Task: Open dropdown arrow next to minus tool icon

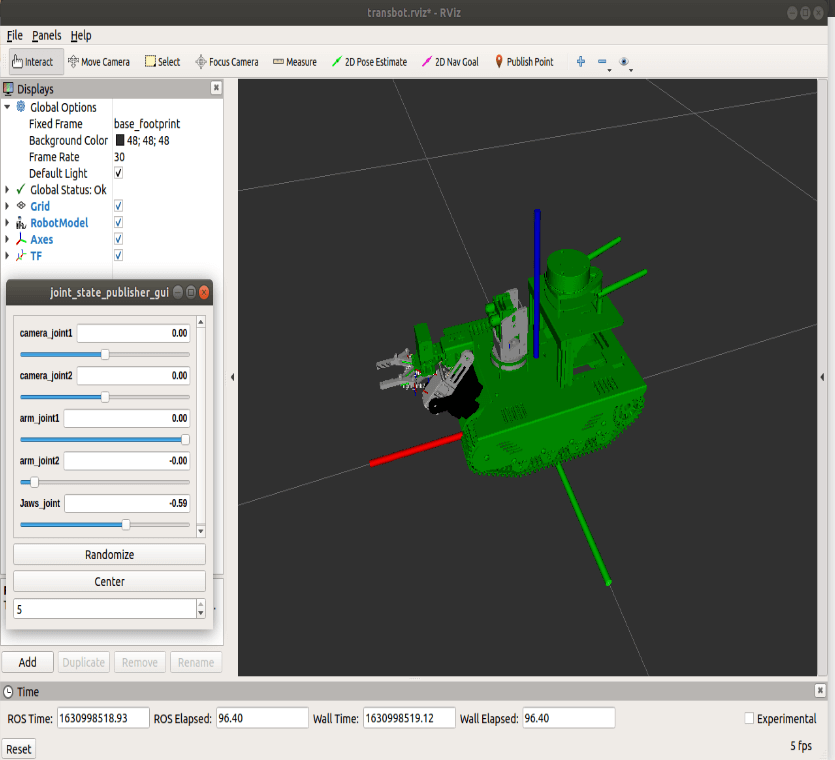Action: point(610,70)
